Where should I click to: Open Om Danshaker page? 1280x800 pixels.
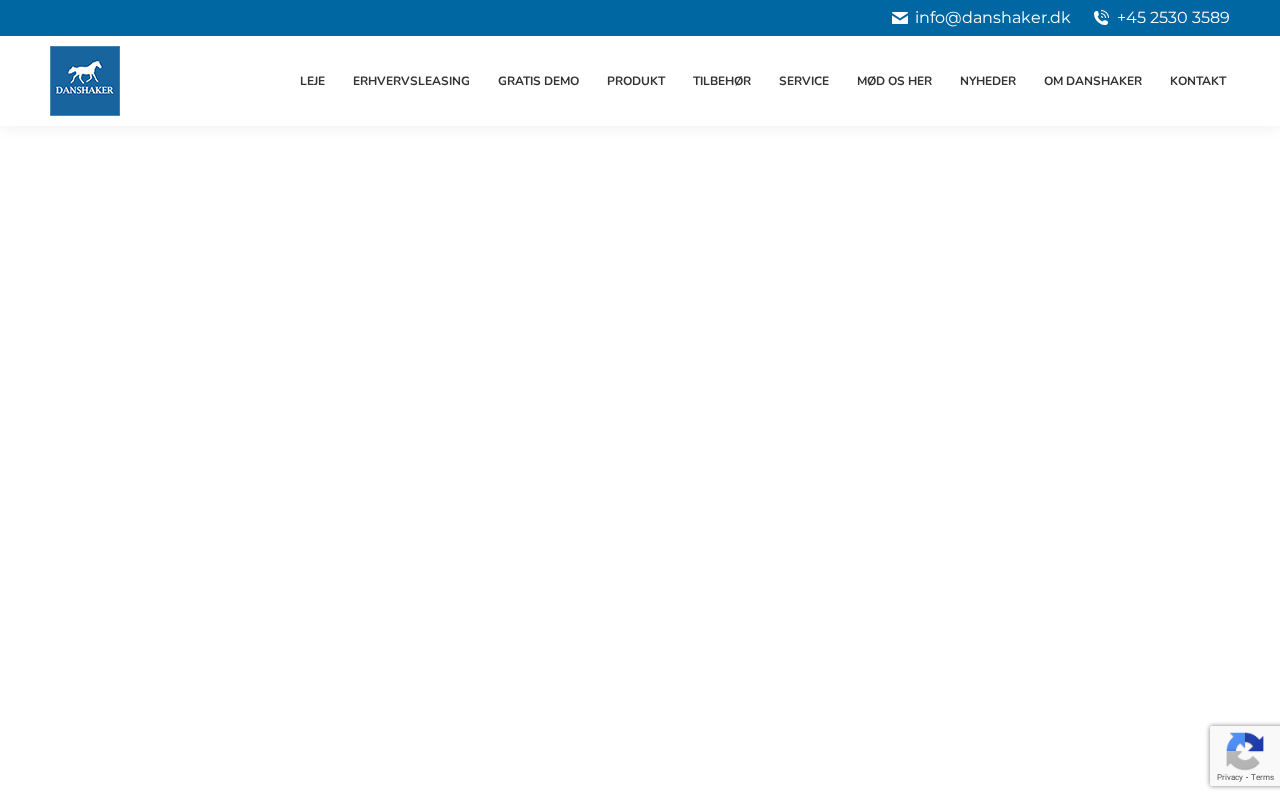point(1093,81)
